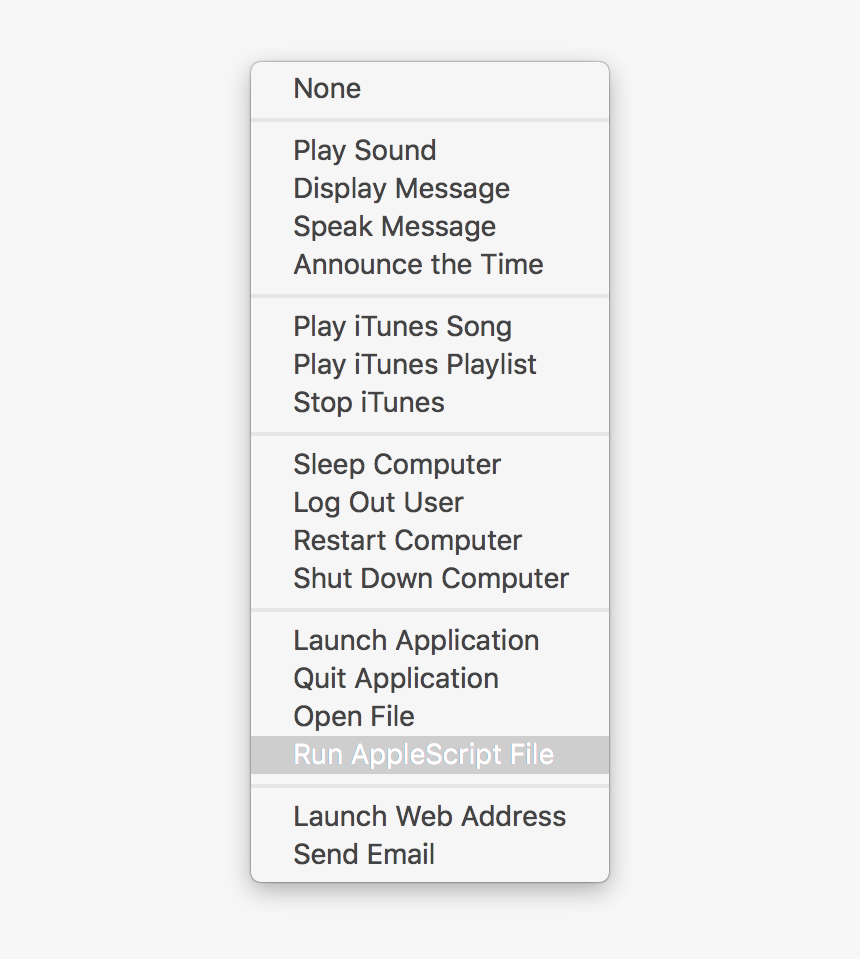Choose Stop iTunes
The height and width of the screenshot is (959, 860).
tap(369, 402)
